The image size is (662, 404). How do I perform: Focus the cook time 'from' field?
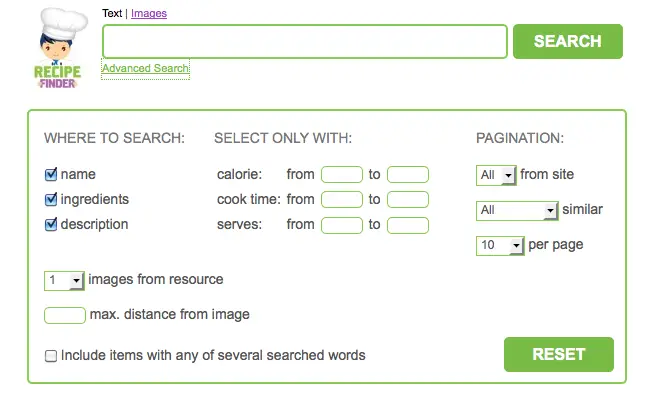coord(342,200)
